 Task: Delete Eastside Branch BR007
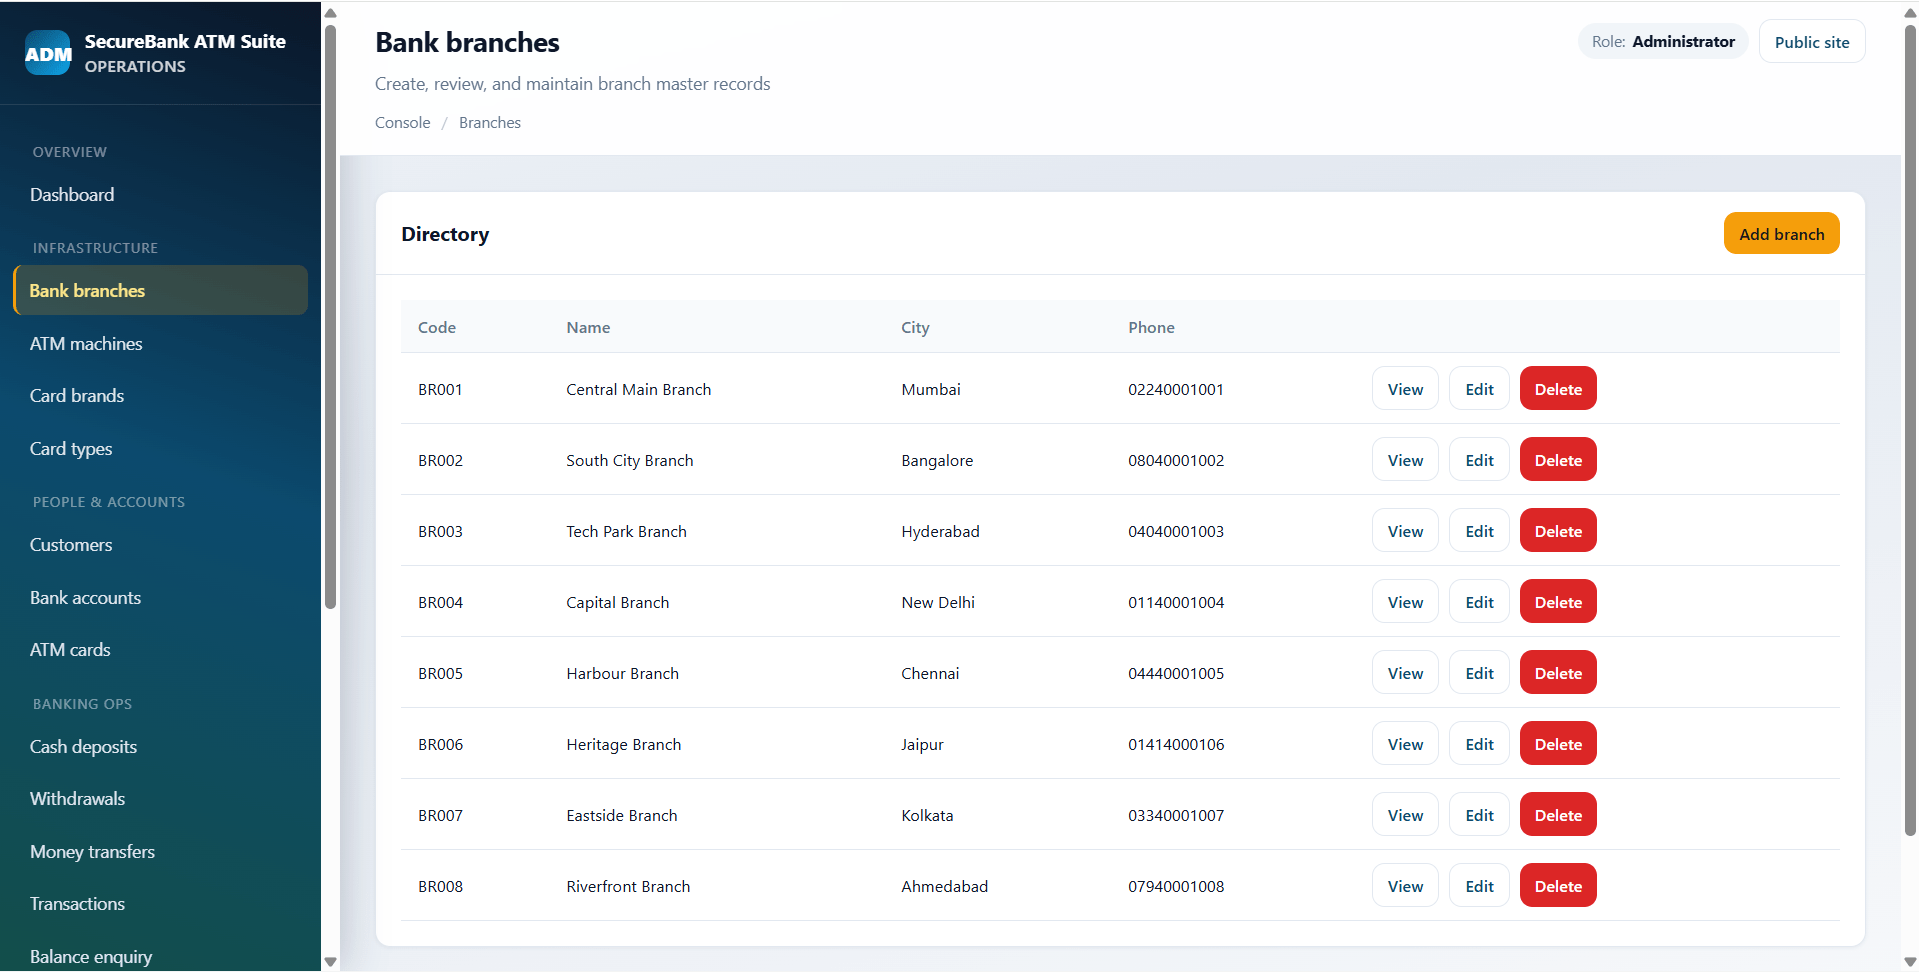1558,815
